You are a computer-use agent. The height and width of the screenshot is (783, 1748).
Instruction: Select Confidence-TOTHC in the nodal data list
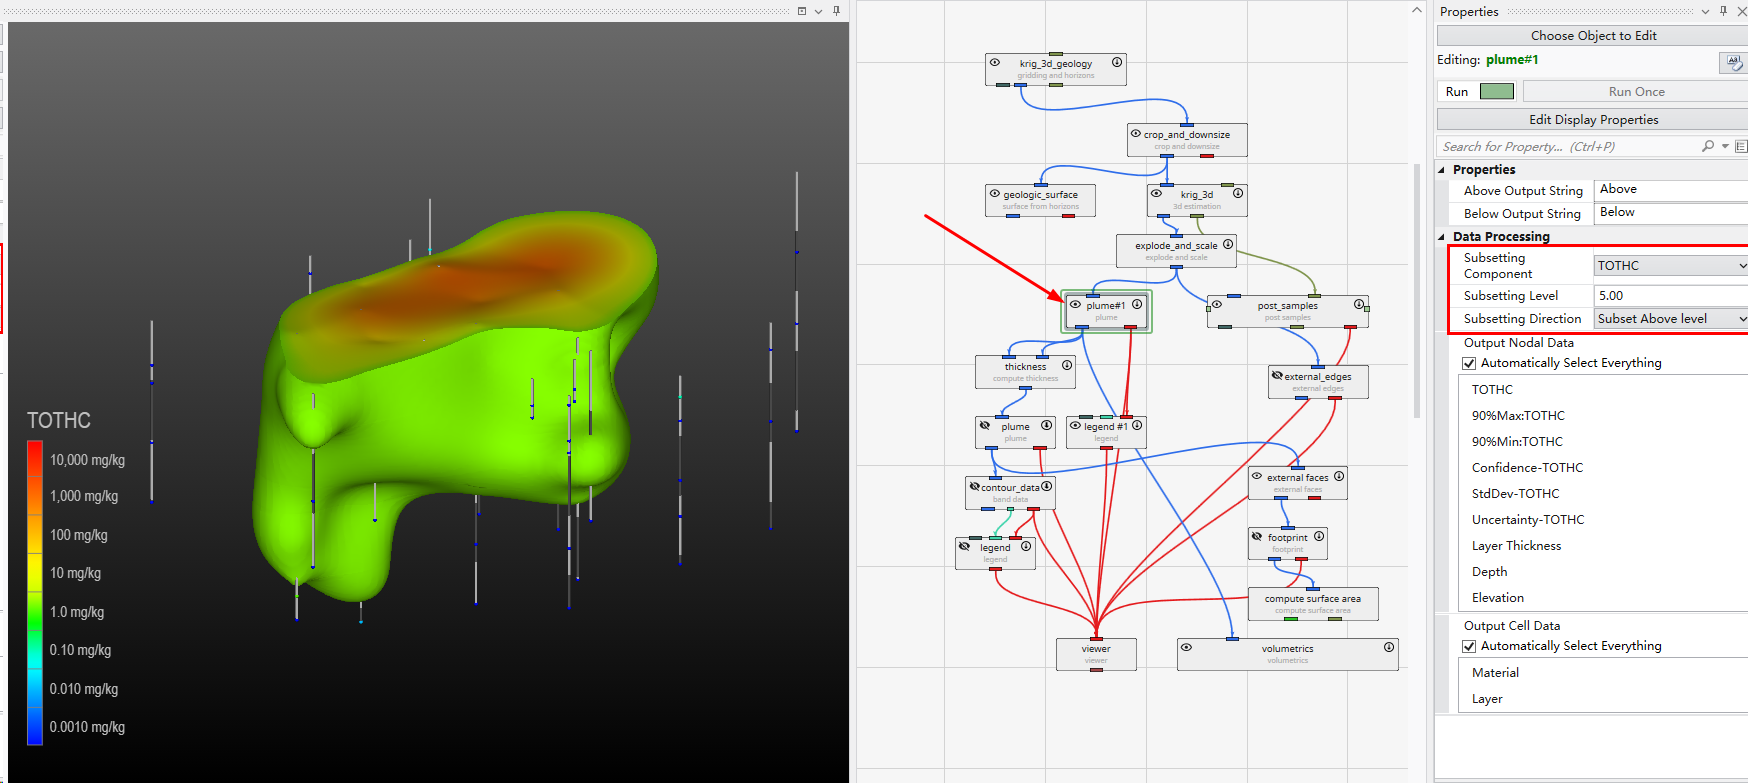1527,467
